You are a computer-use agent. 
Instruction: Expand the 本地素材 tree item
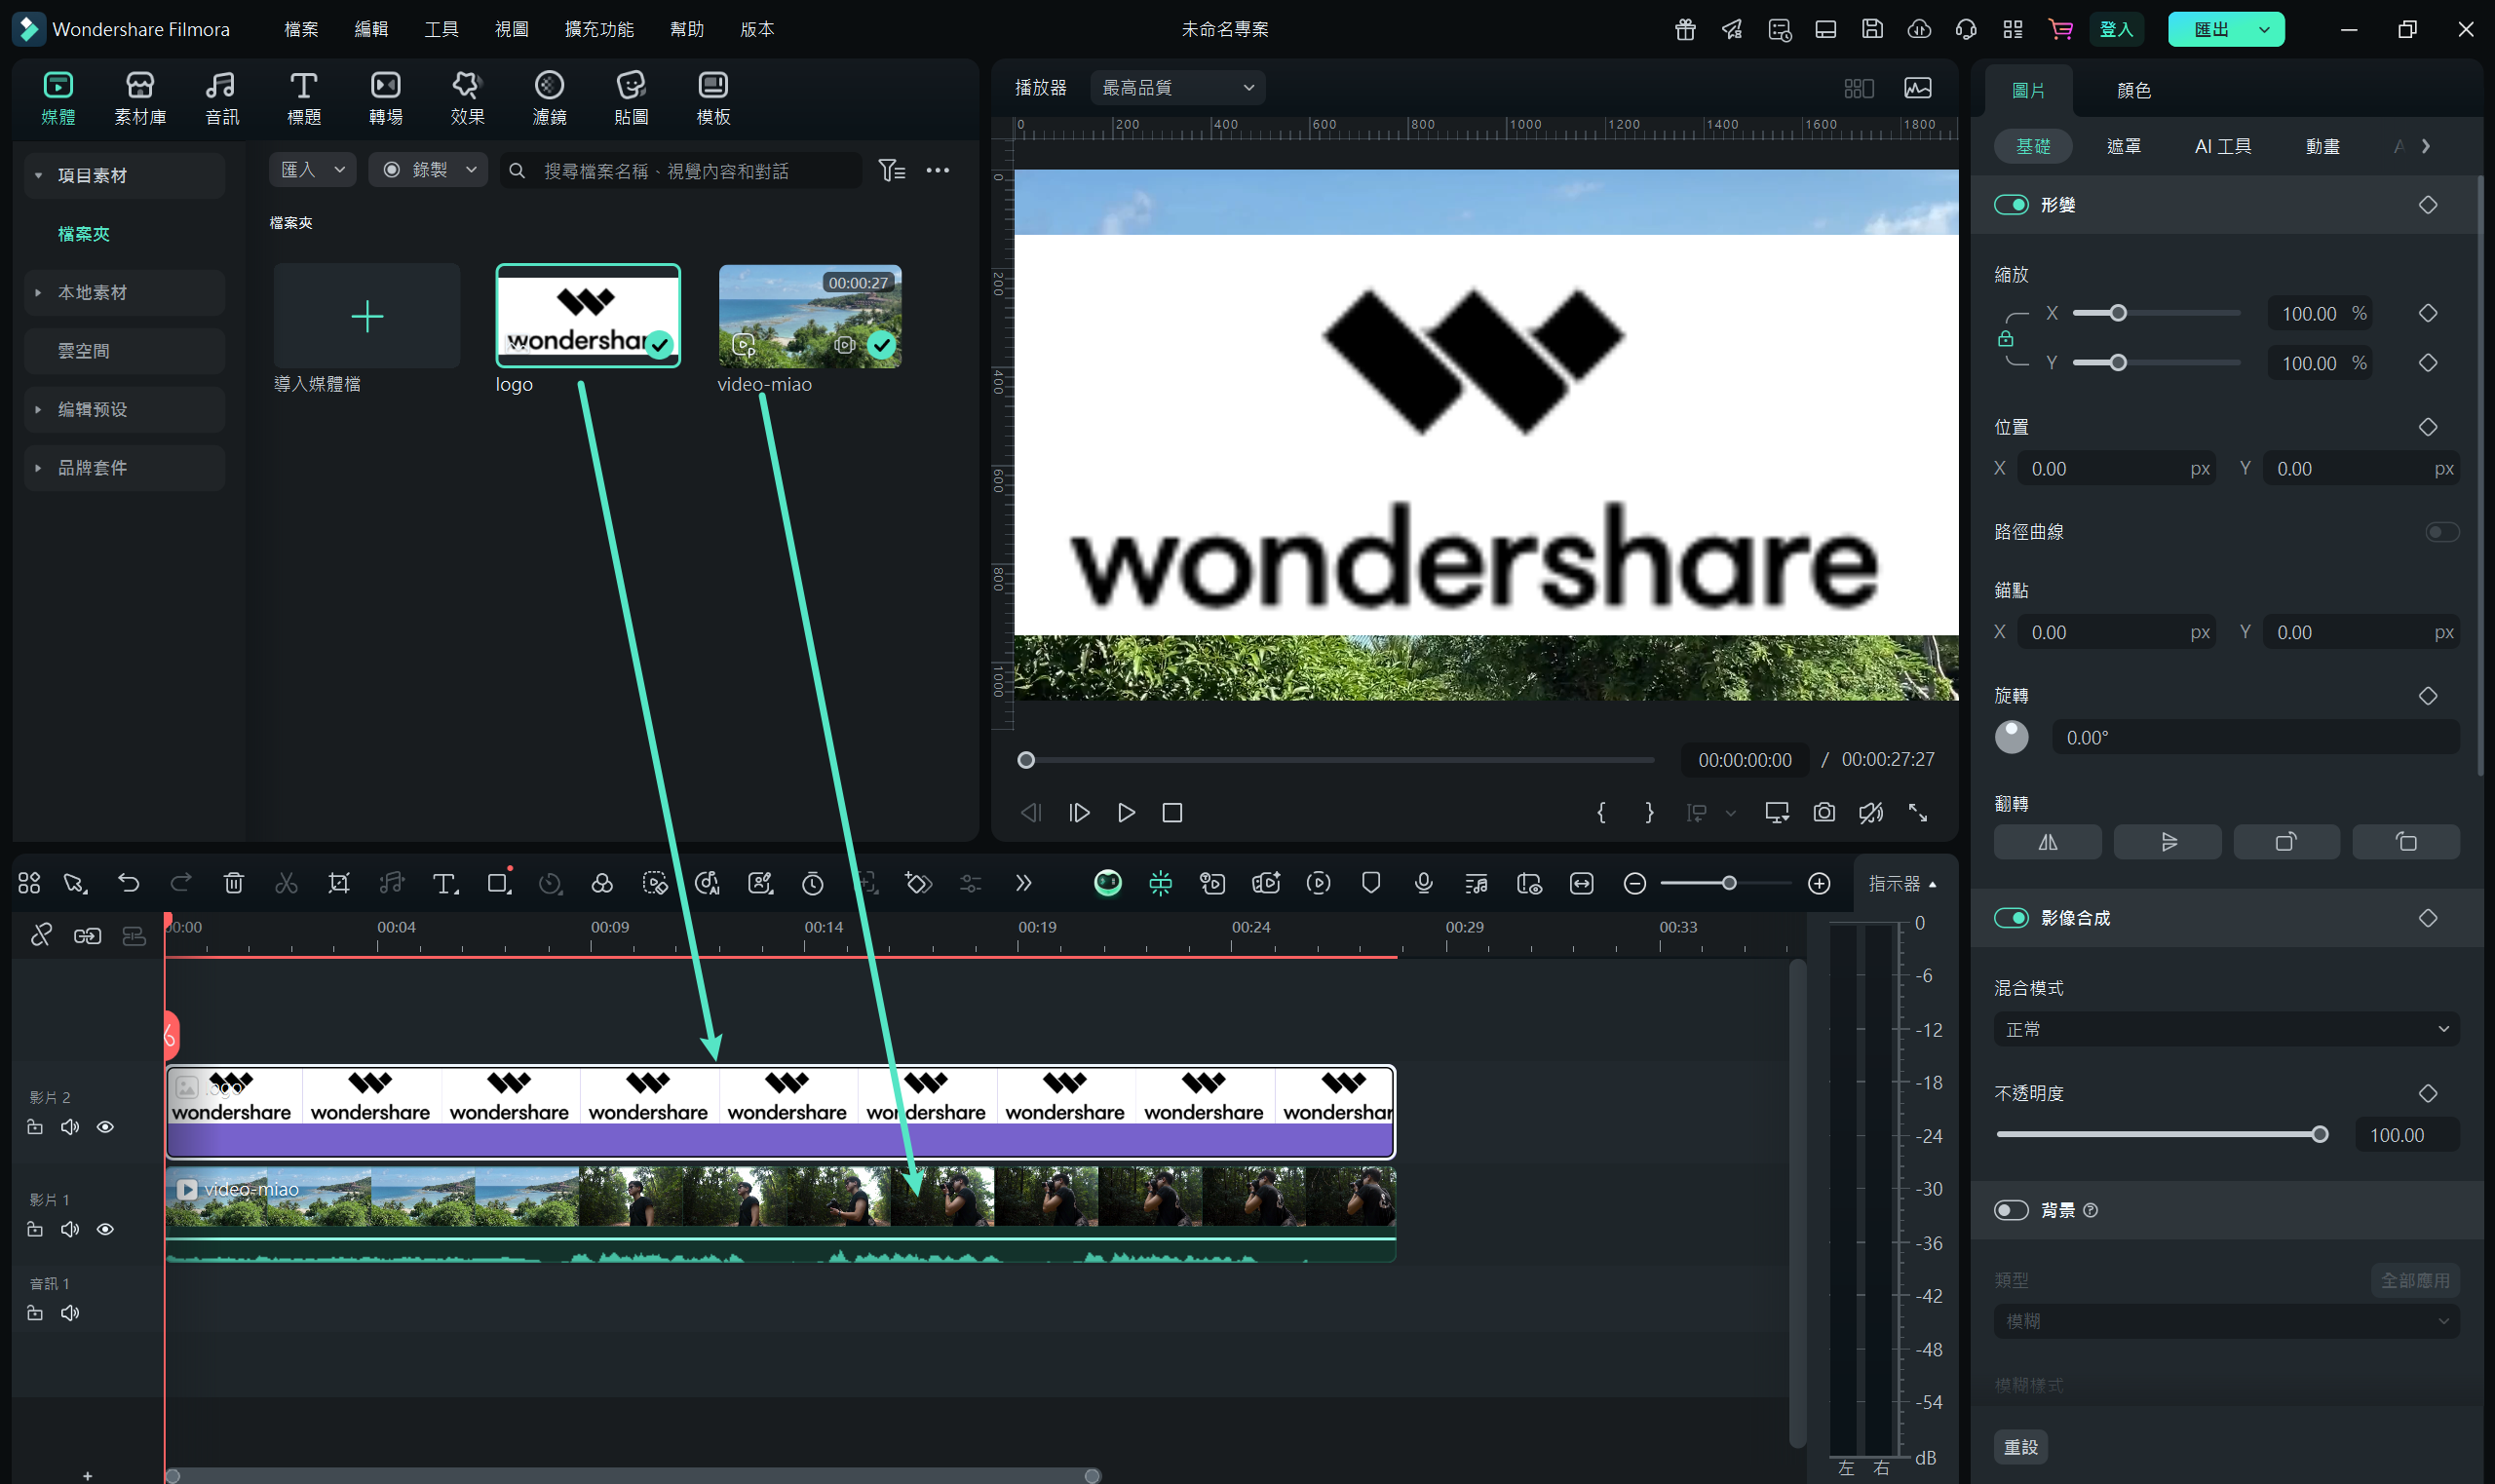pyautogui.click(x=38, y=293)
